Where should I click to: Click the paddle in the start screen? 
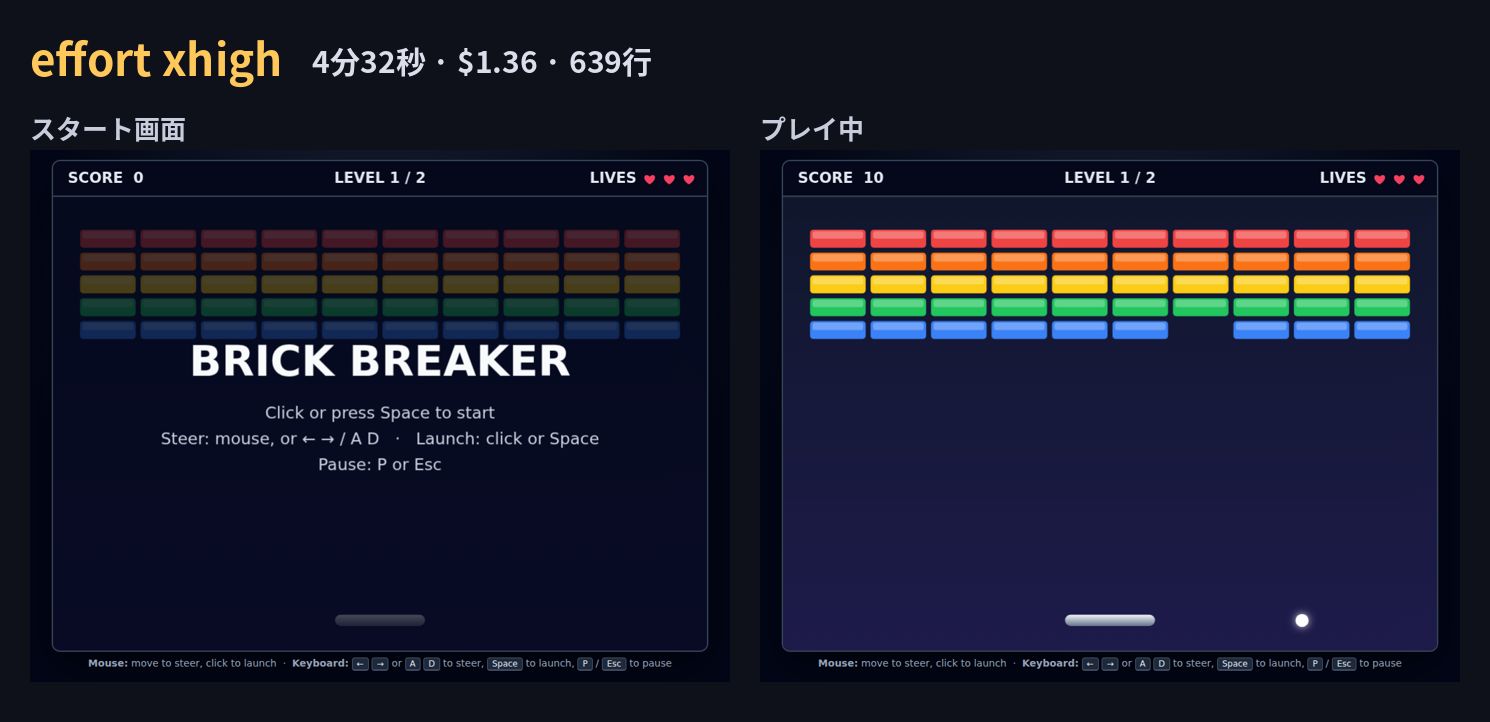point(380,620)
